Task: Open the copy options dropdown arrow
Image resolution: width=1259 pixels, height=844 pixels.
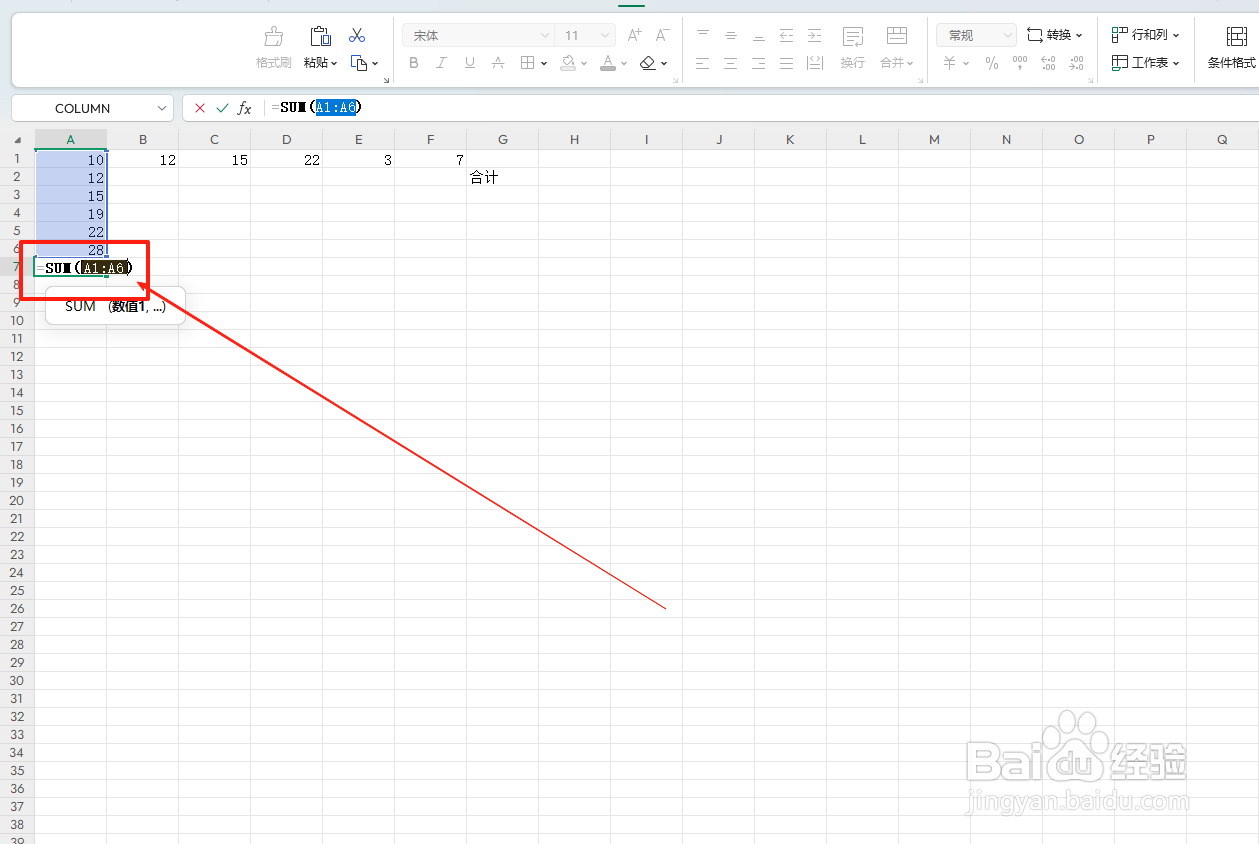Action: click(375, 63)
